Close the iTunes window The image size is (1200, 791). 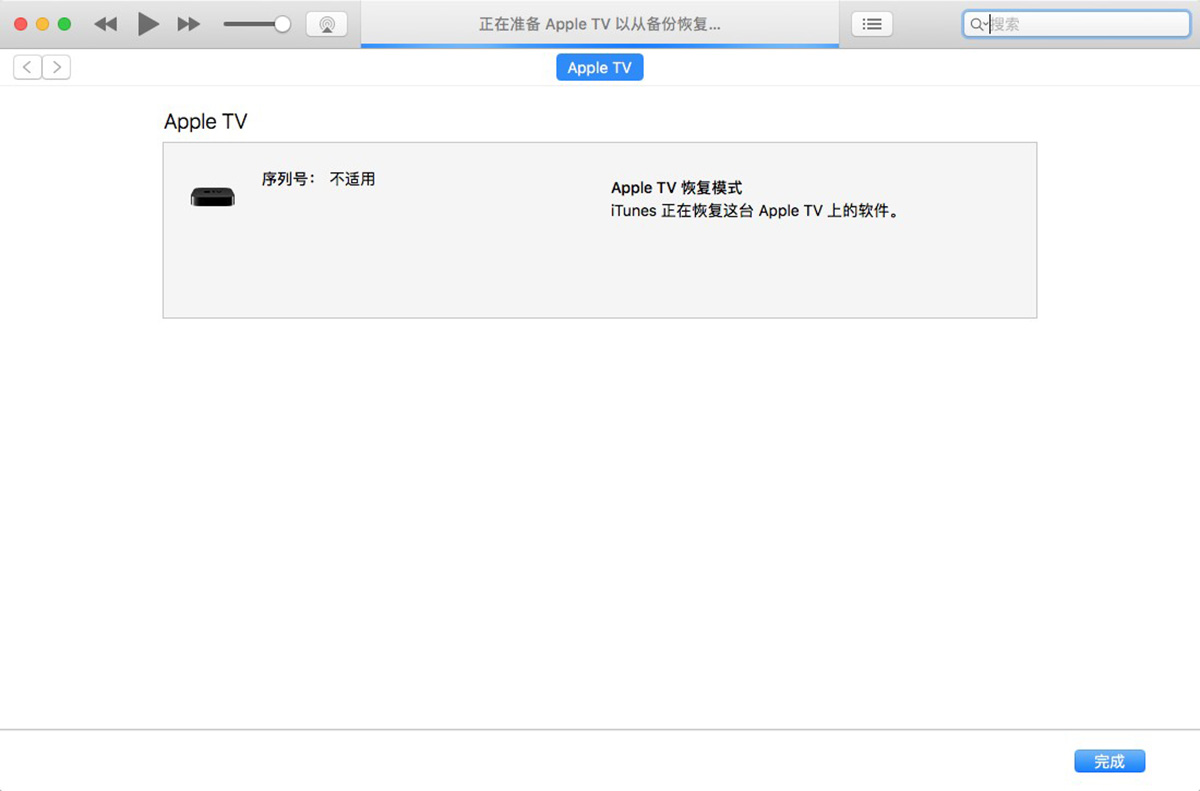(20, 24)
